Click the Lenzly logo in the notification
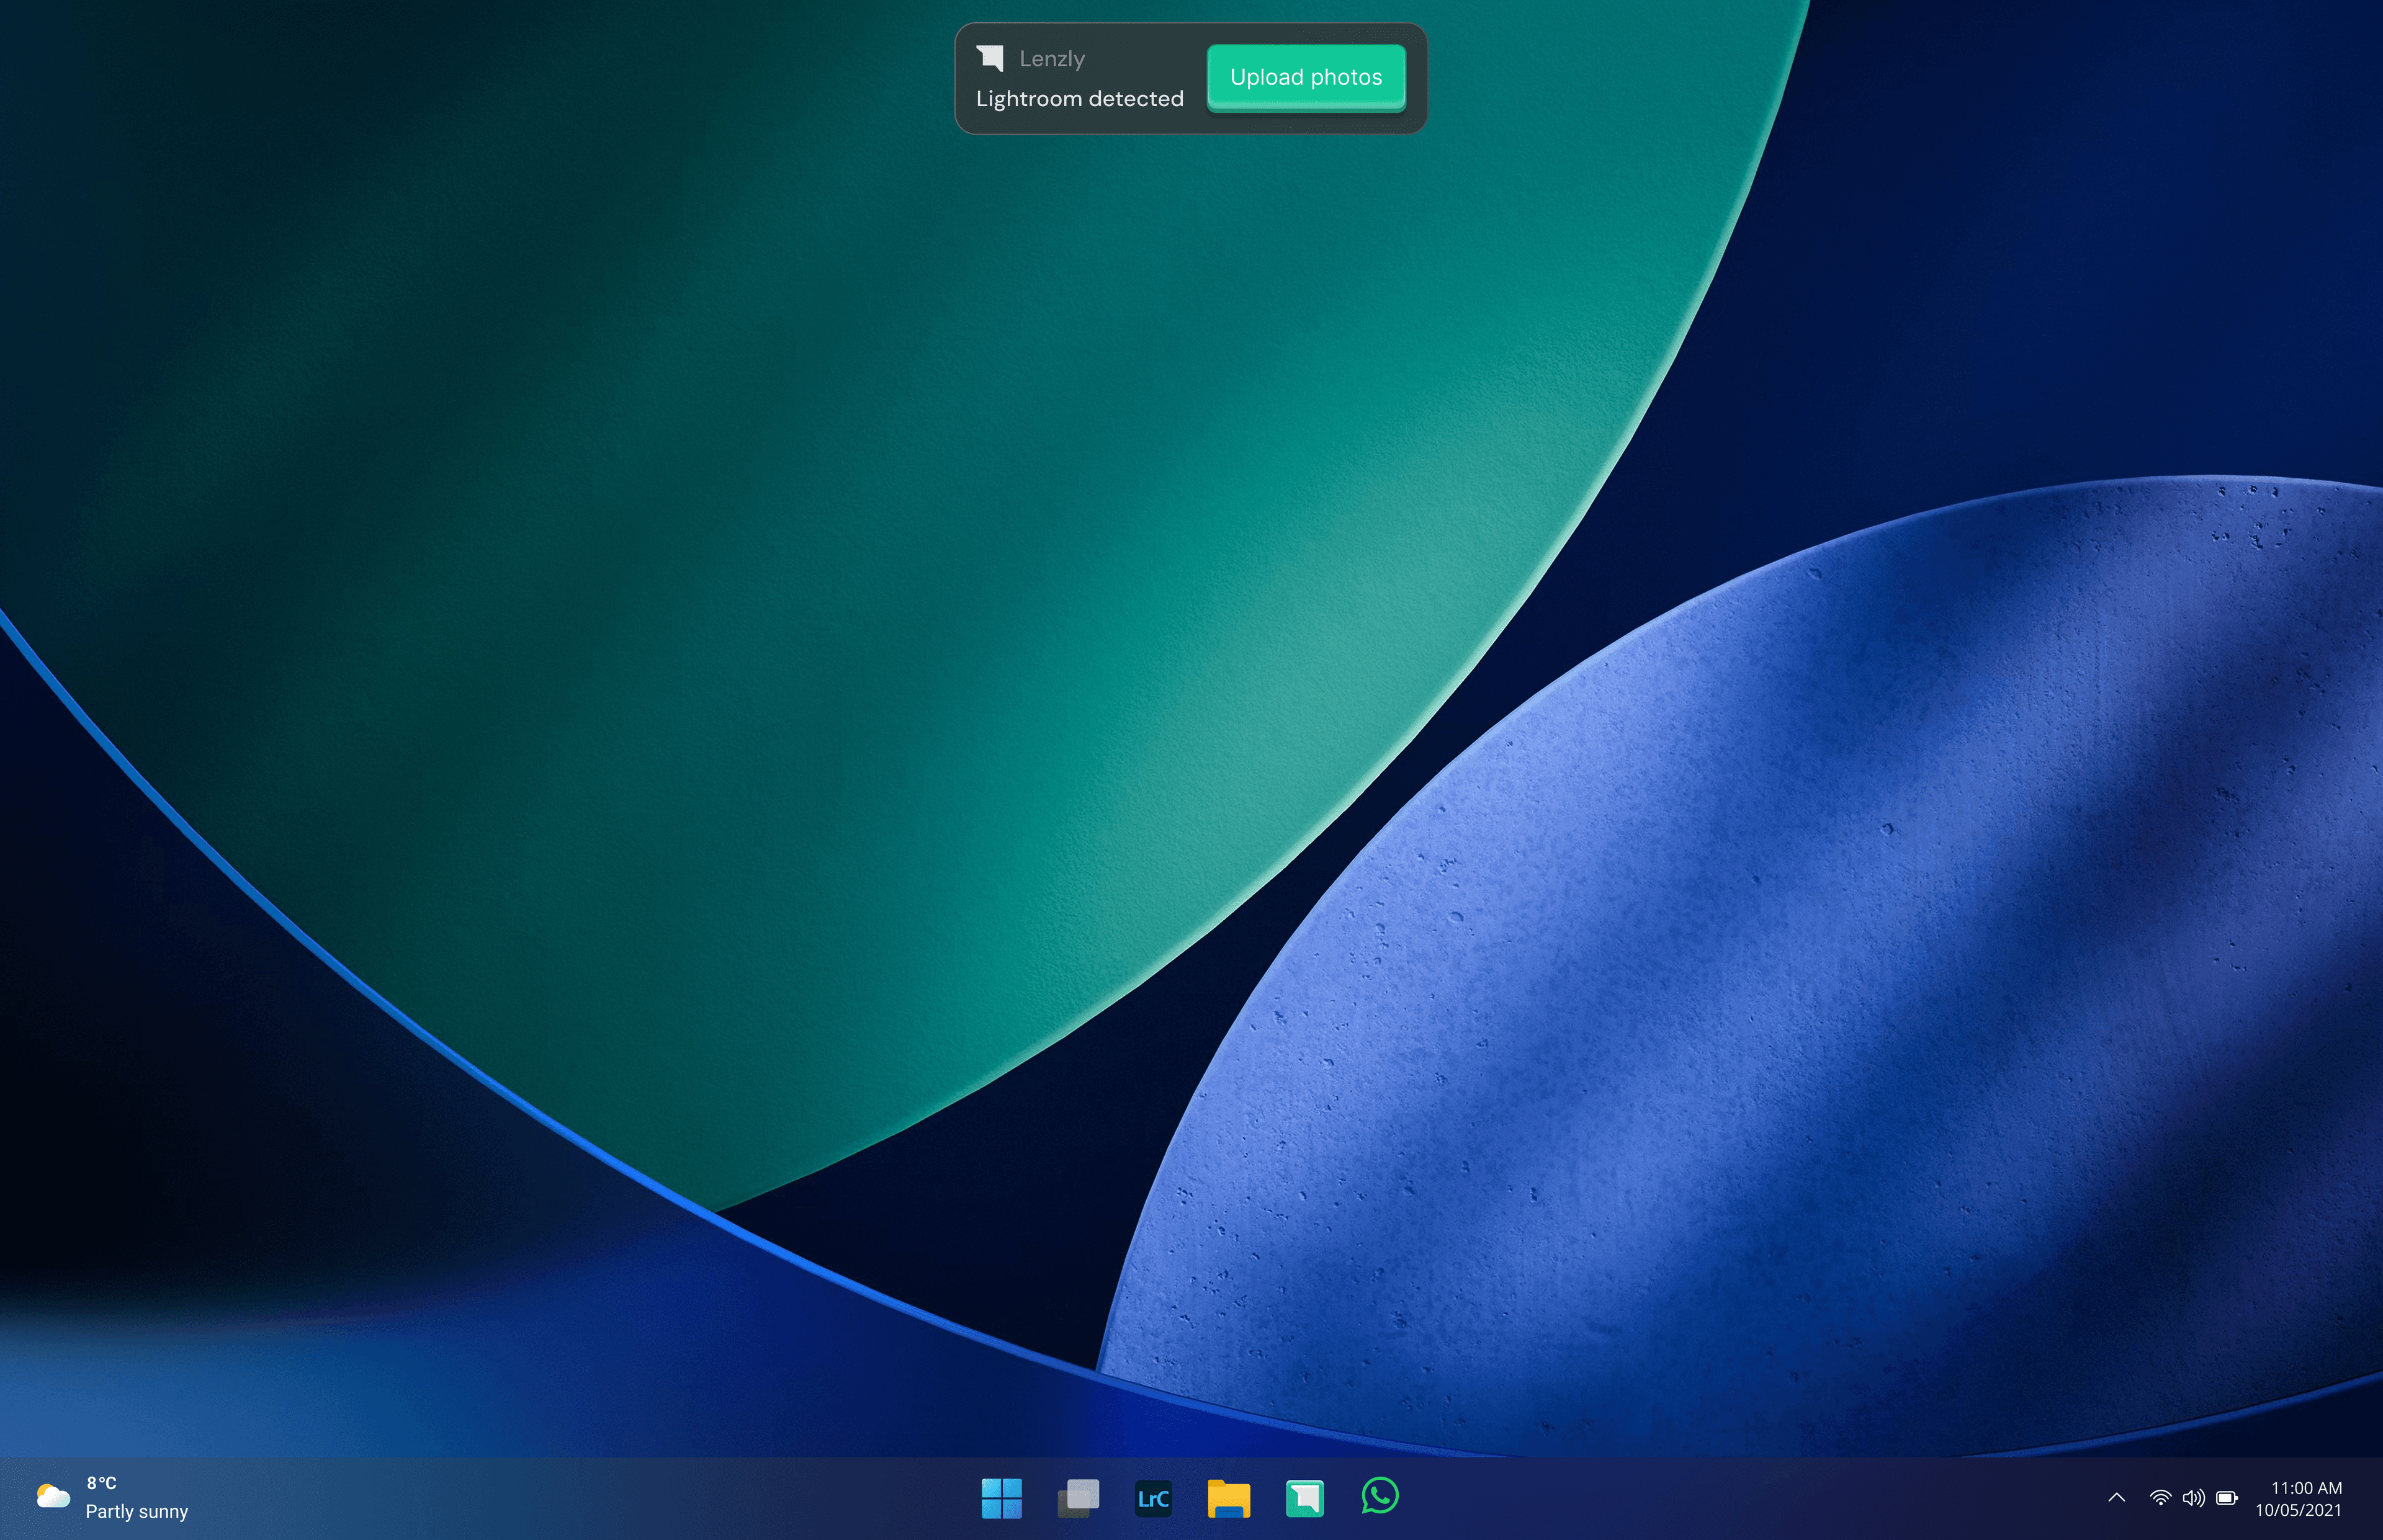 coord(989,58)
